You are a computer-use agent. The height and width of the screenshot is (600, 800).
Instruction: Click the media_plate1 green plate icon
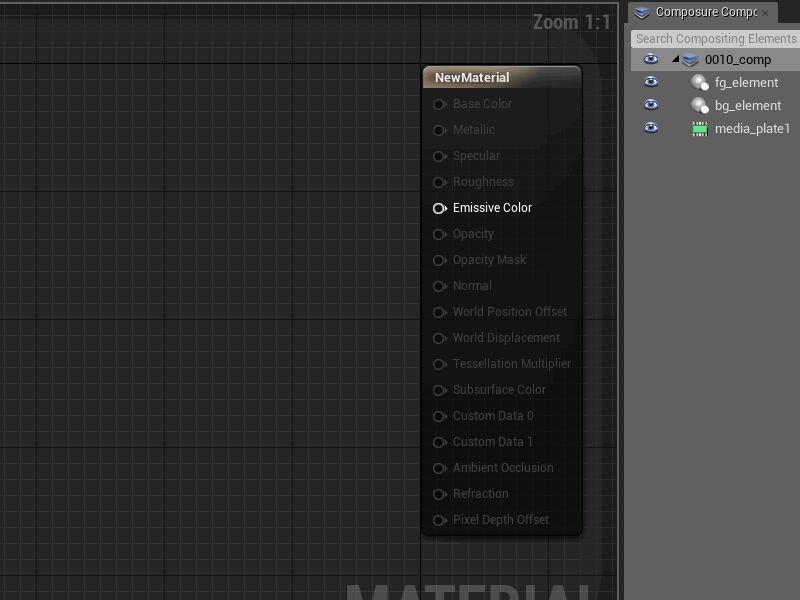coord(700,129)
